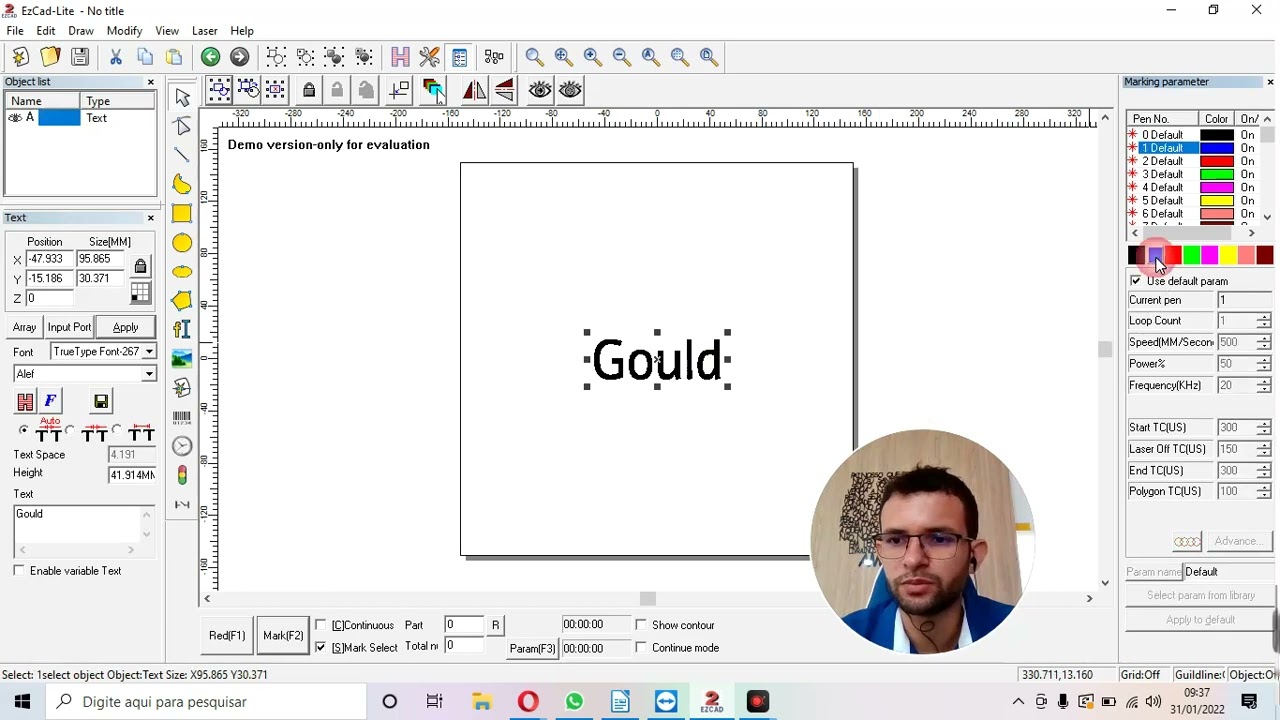
Task: Click the Apply button
Action: [125, 327]
